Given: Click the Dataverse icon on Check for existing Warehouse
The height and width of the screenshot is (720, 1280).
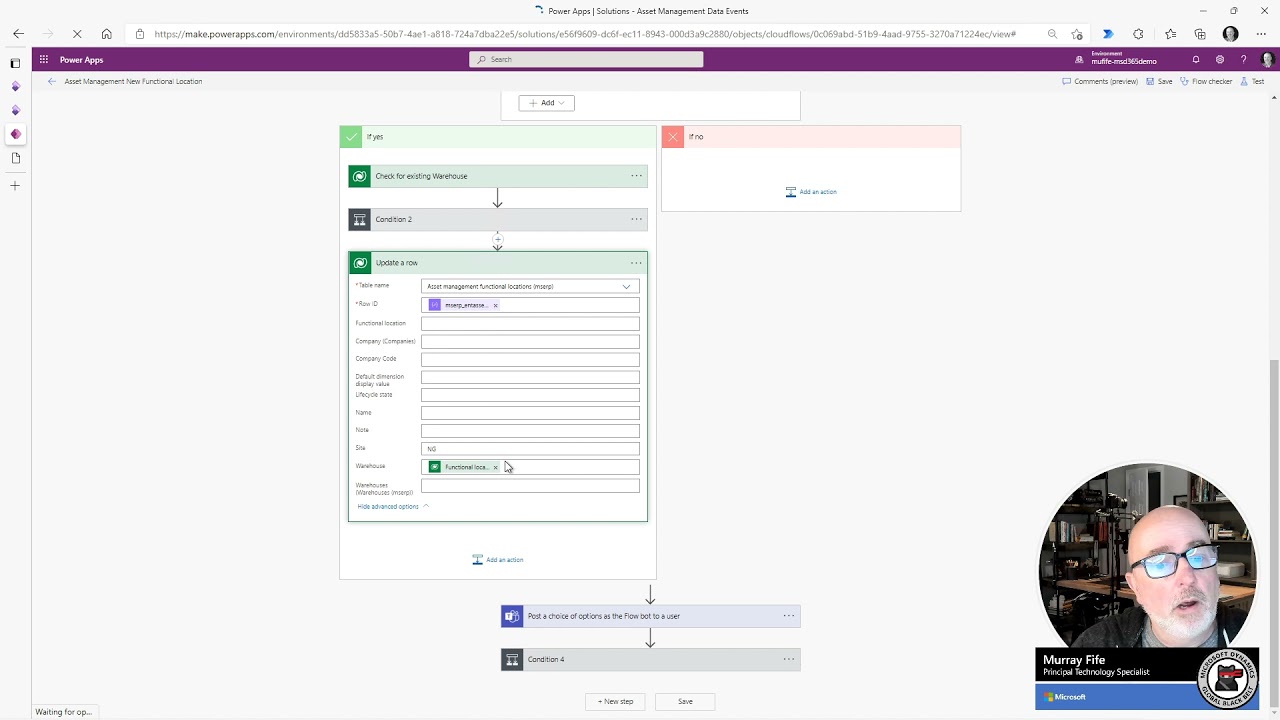Looking at the screenshot, I should point(360,176).
